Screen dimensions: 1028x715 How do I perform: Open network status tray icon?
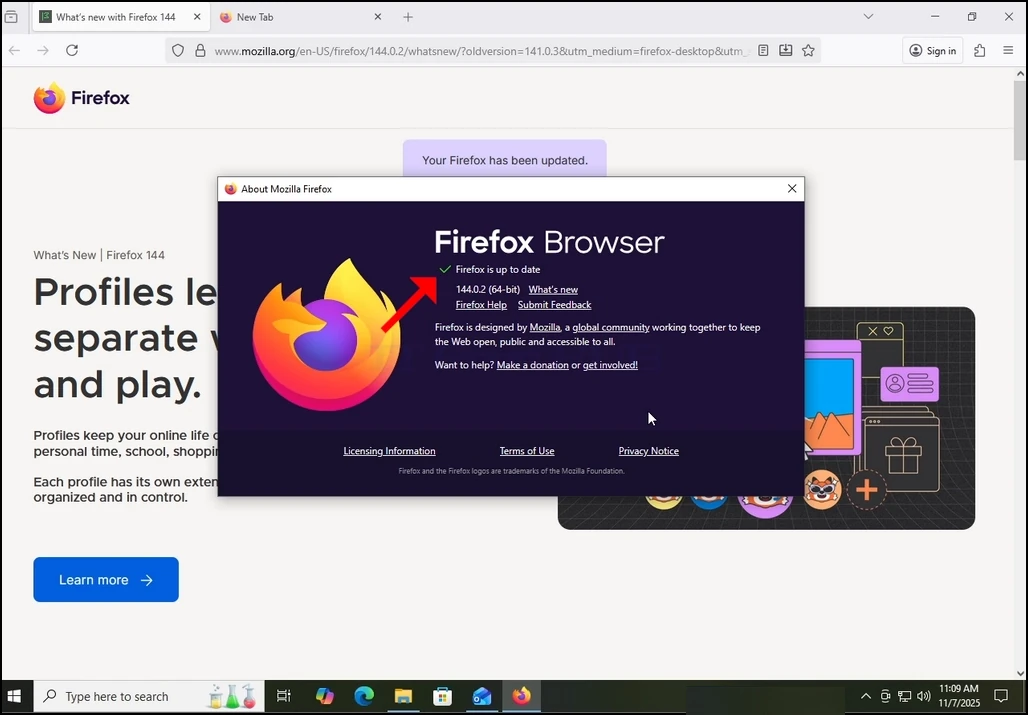[x=905, y=696]
